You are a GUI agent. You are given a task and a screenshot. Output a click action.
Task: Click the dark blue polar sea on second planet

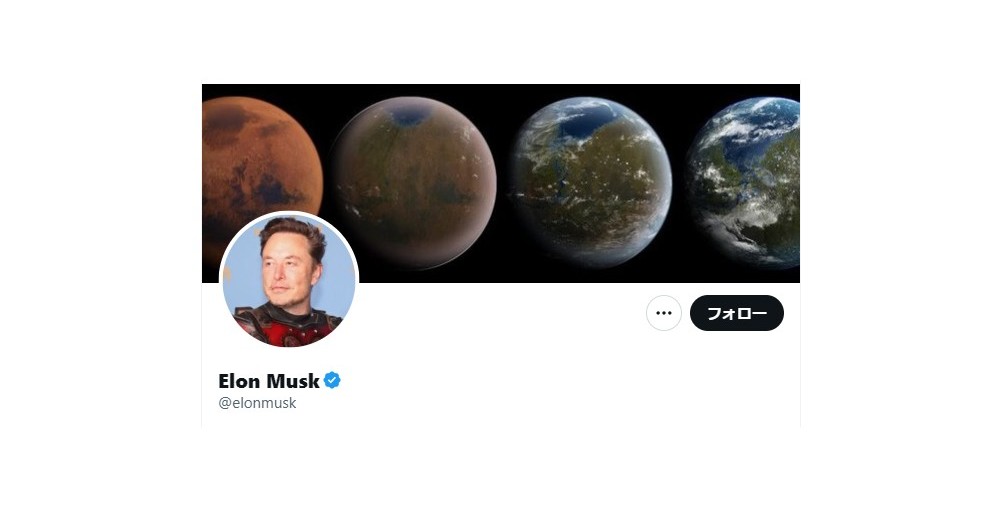click(x=409, y=117)
